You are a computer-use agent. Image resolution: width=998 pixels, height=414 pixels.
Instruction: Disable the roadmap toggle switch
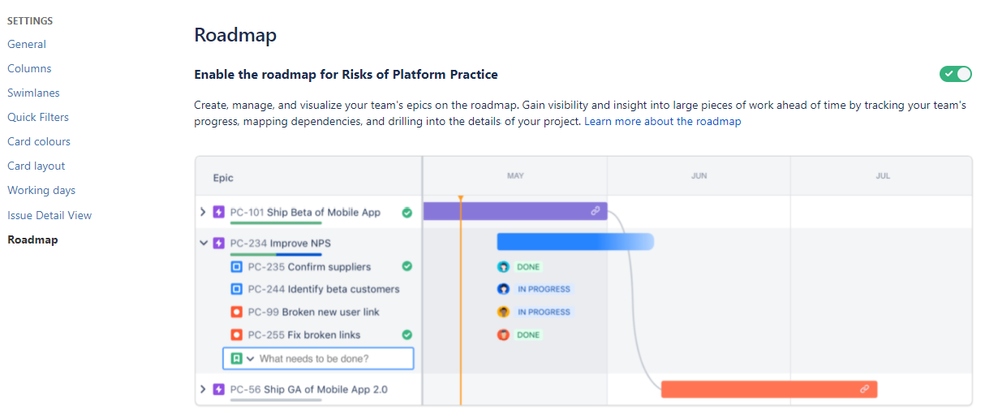click(955, 74)
